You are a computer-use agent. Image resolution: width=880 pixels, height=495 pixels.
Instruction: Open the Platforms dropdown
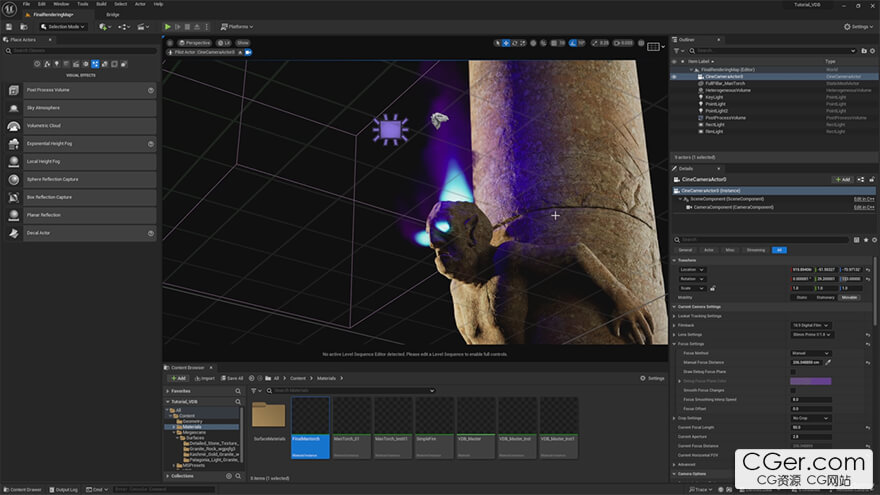click(237, 26)
